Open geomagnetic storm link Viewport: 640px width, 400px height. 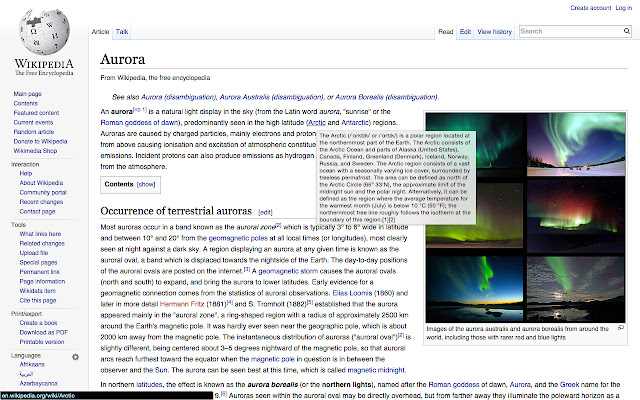(x=288, y=271)
